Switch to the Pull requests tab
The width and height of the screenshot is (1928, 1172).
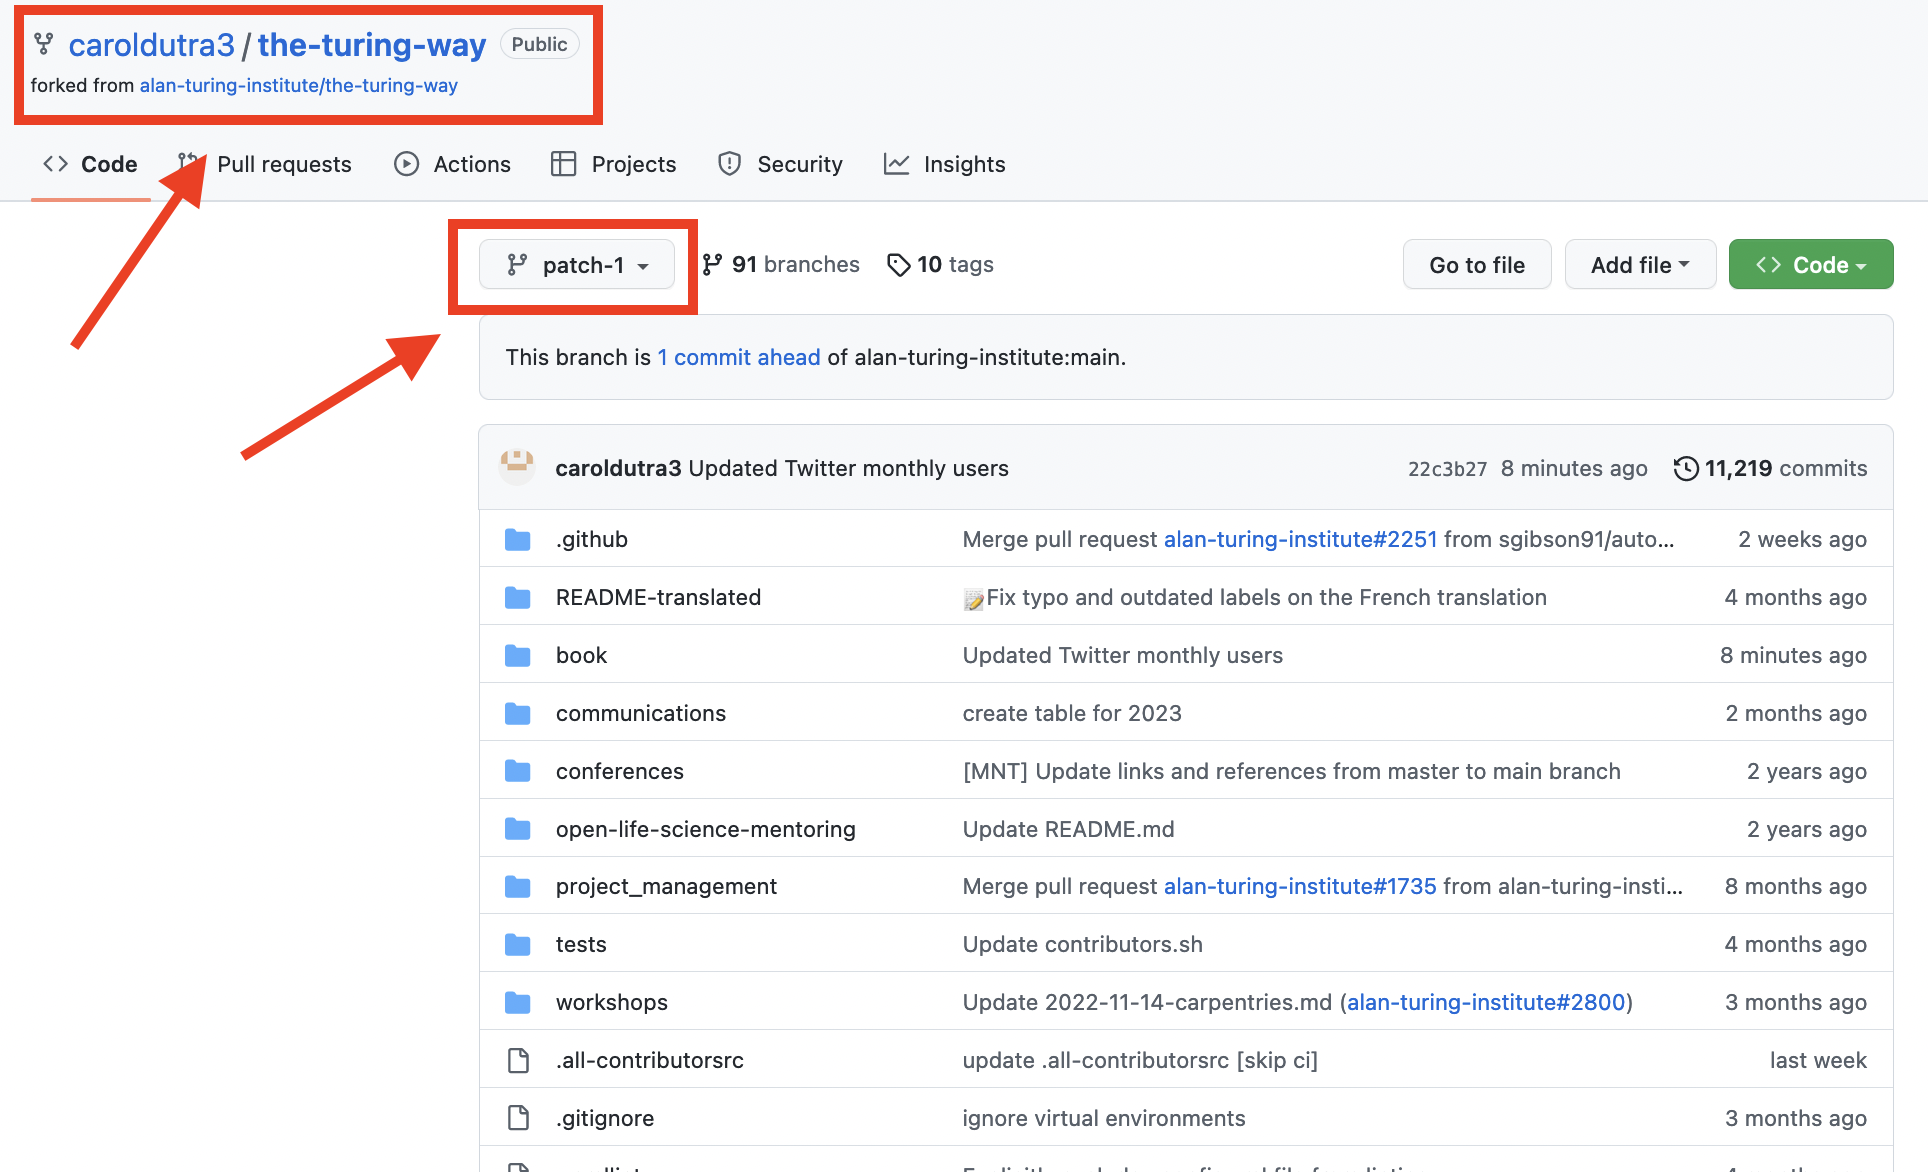[x=284, y=163]
